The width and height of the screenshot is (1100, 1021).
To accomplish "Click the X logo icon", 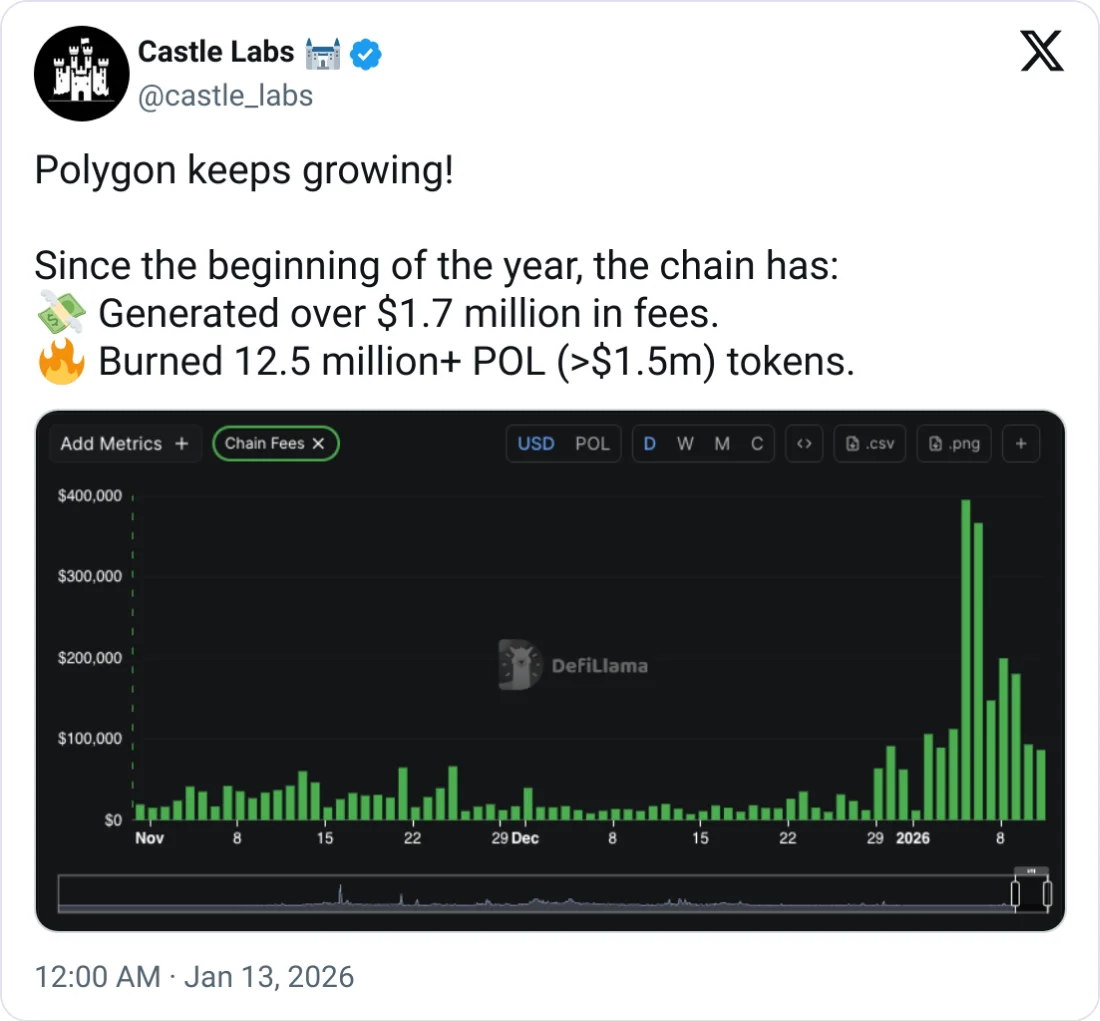I will pos(1042,50).
